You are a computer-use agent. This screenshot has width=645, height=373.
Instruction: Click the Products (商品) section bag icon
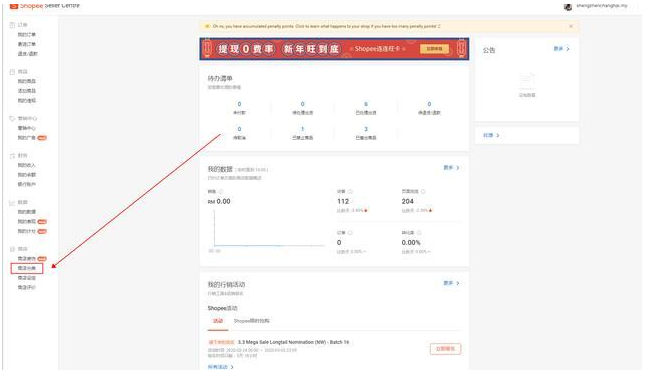12,72
